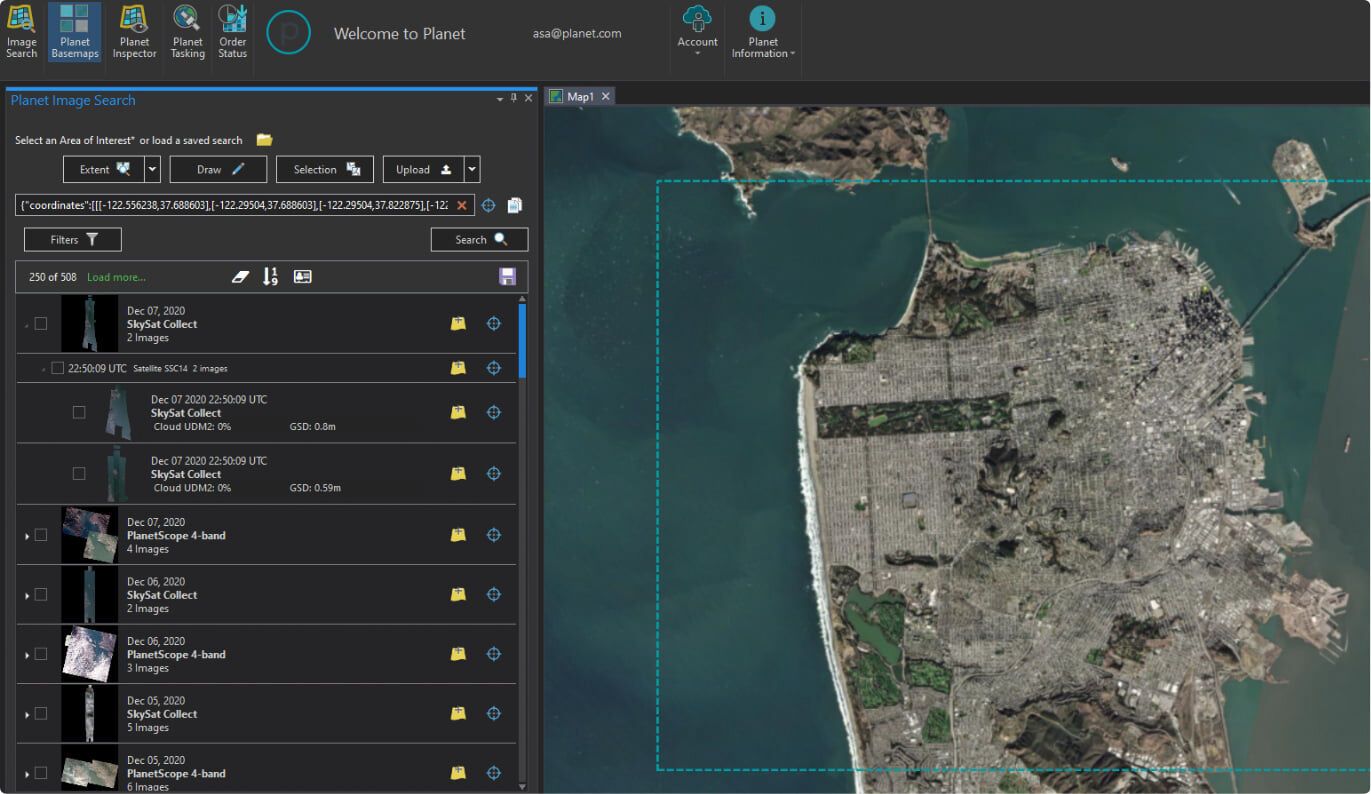Zoom to Dec 05 PlanetScope 4-band footprint
1371x794 pixels.
pos(493,773)
